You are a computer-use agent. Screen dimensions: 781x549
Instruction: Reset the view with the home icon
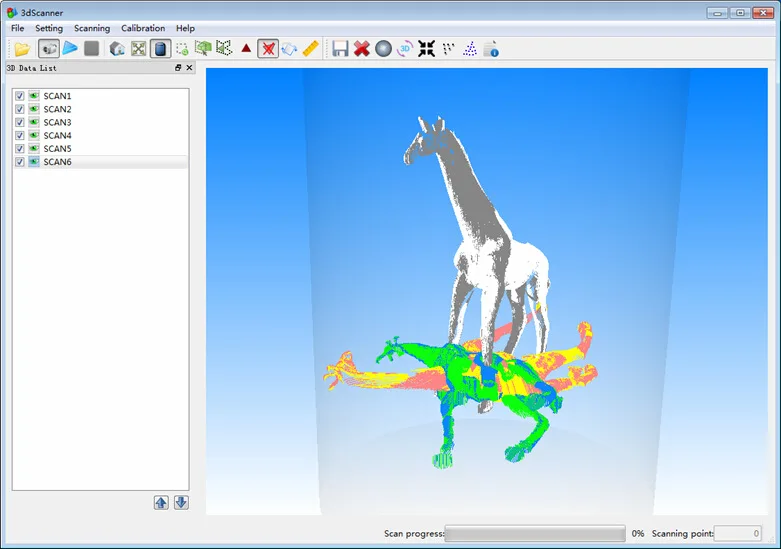click(117, 49)
